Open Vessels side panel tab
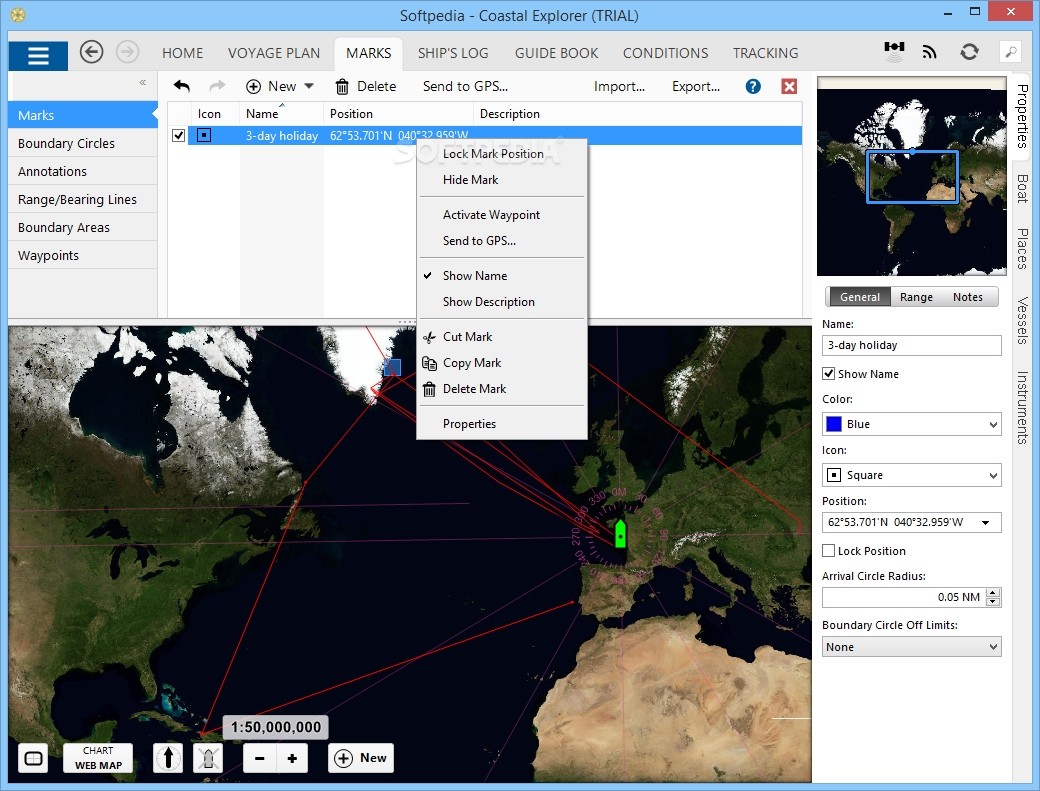Image resolution: width=1040 pixels, height=791 pixels. coord(1022,320)
